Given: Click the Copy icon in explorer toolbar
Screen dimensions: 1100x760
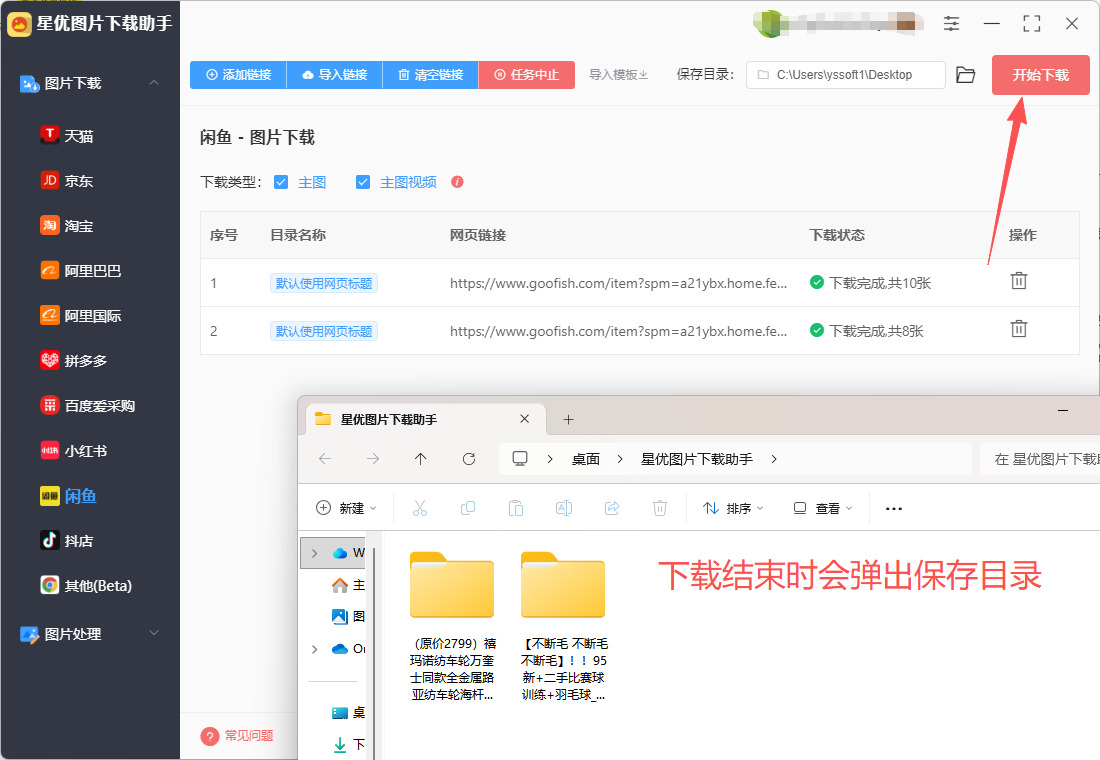Looking at the screenshot, I should pos(468,508).
